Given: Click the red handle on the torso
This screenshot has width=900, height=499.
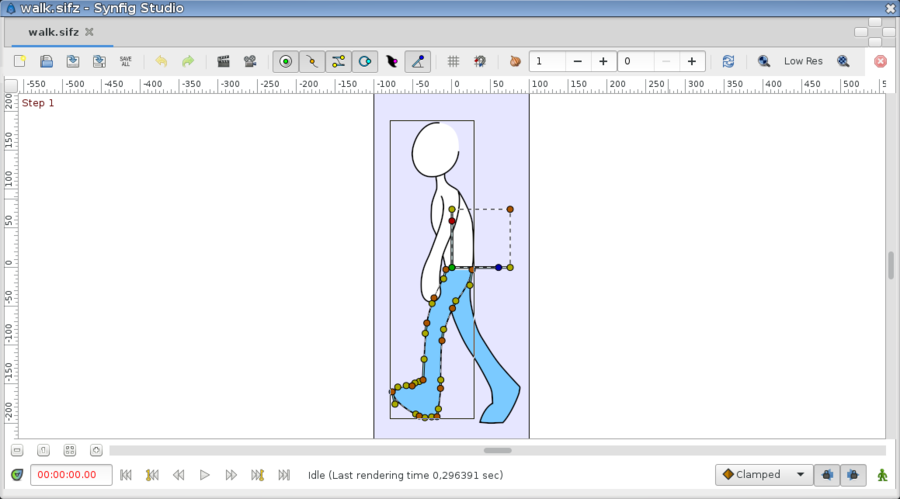Looking at the screenshot, I should [x=452, y=221].
